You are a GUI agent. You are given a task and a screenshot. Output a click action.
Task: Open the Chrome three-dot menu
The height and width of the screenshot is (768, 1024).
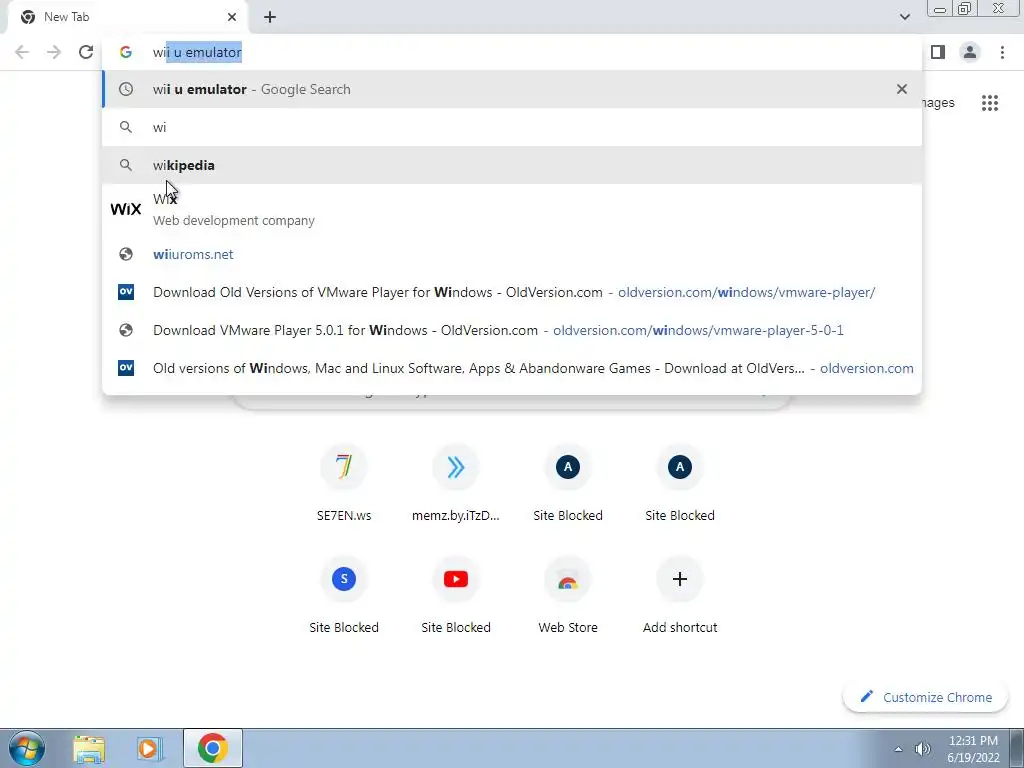(x=1002, y=52)
